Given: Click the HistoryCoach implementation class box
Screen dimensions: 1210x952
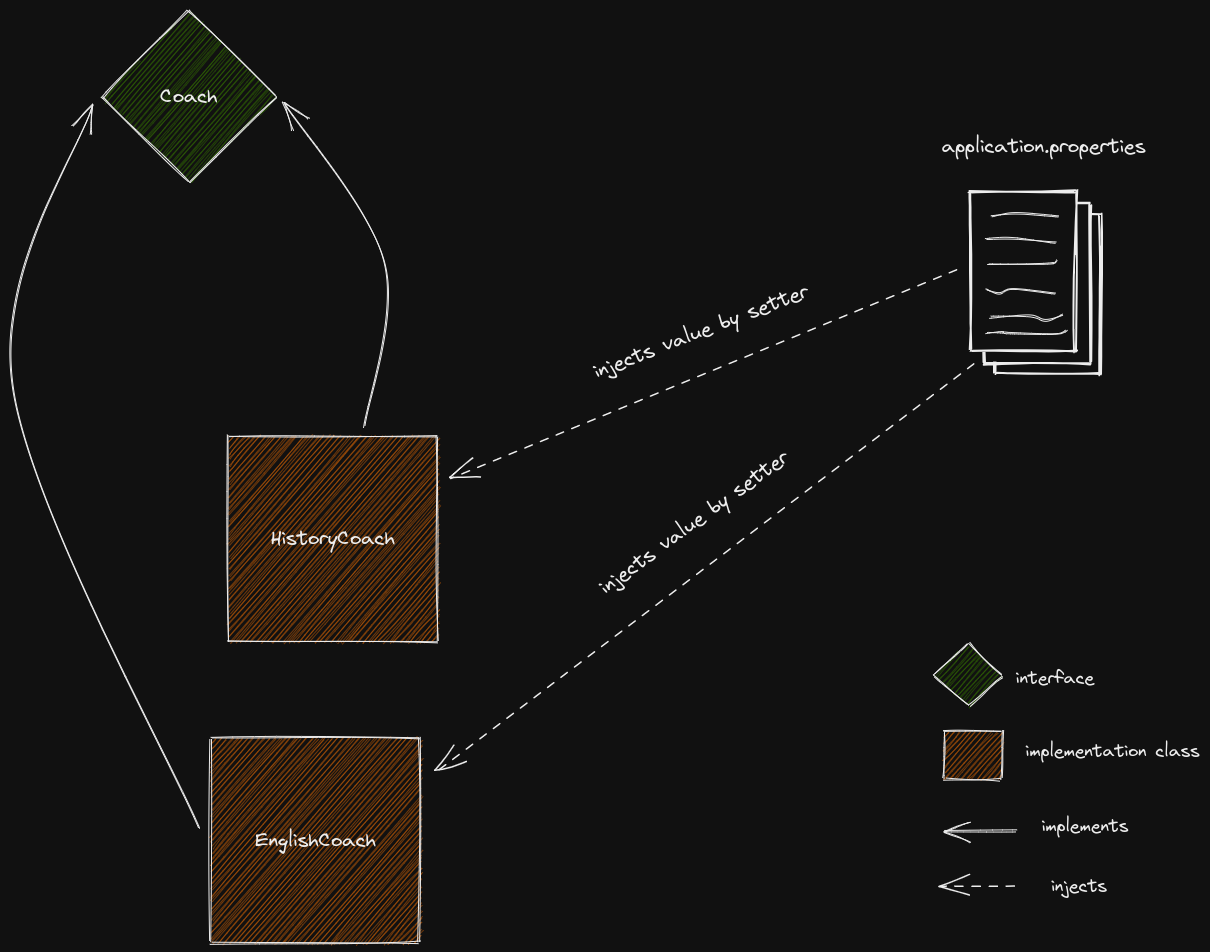Looking at the screenshot, I should pyautogui.click(x=332, y=537).
